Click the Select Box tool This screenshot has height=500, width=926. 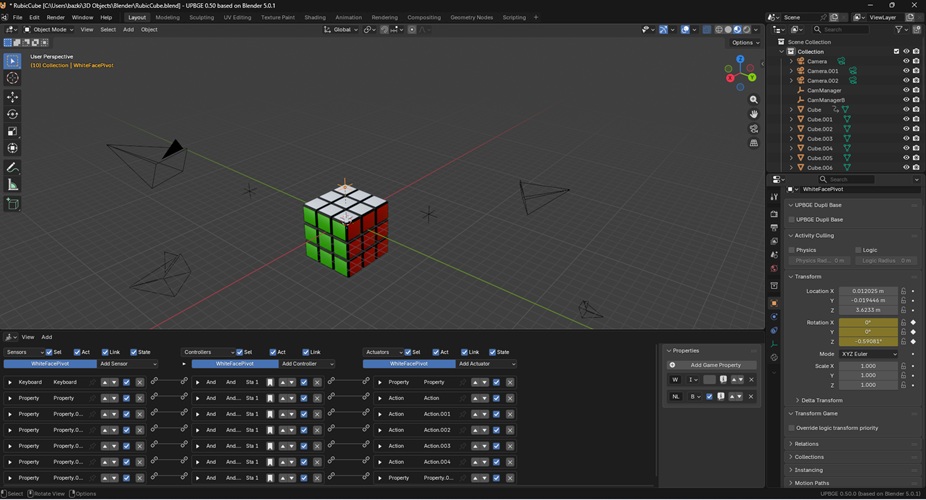[12, 61]
